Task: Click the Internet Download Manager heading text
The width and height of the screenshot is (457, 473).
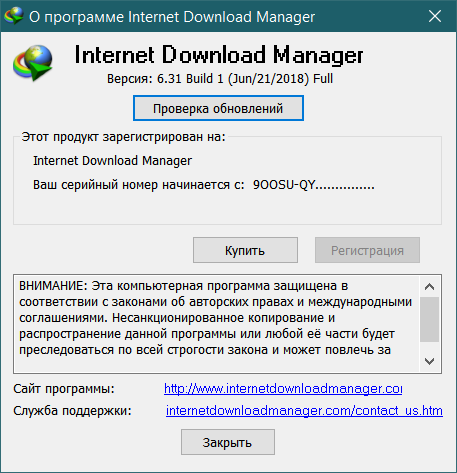Action: coord(219,55)
